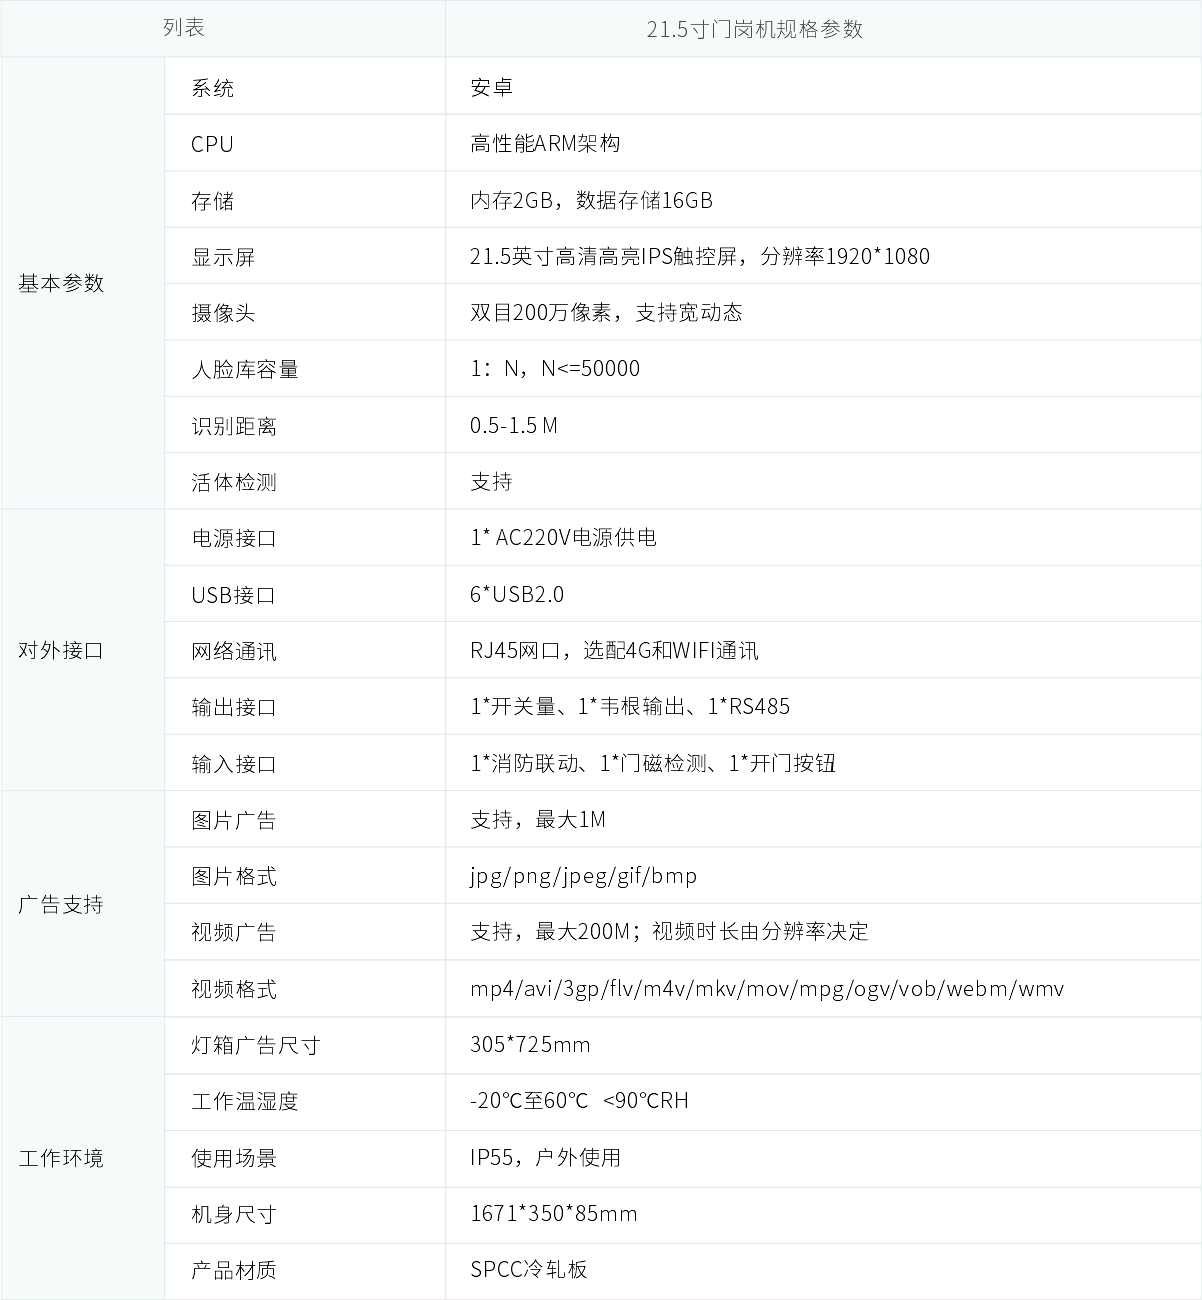Click the 电源接口 row label
The image size is (1202, 1300).
tap(234, 538)
